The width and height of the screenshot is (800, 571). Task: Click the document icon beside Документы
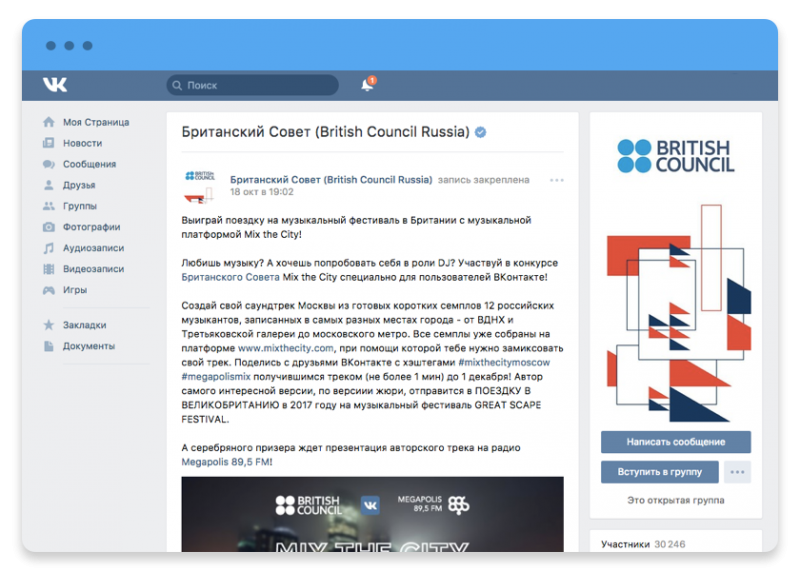(48, 346)
